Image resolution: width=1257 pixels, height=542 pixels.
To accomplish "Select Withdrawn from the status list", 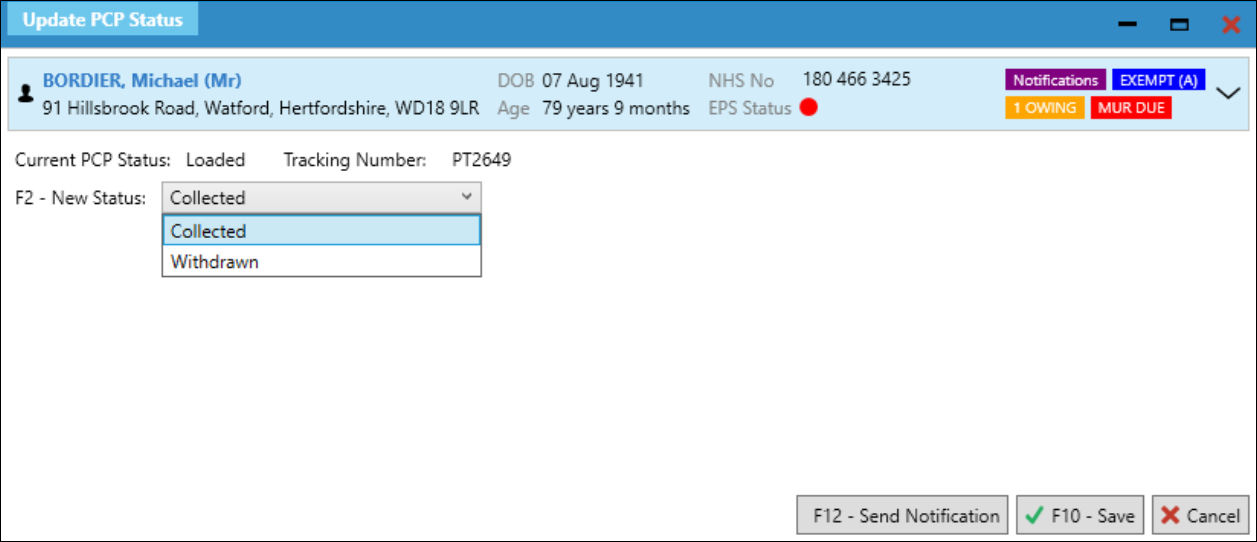I will click(x=321, y=262).
